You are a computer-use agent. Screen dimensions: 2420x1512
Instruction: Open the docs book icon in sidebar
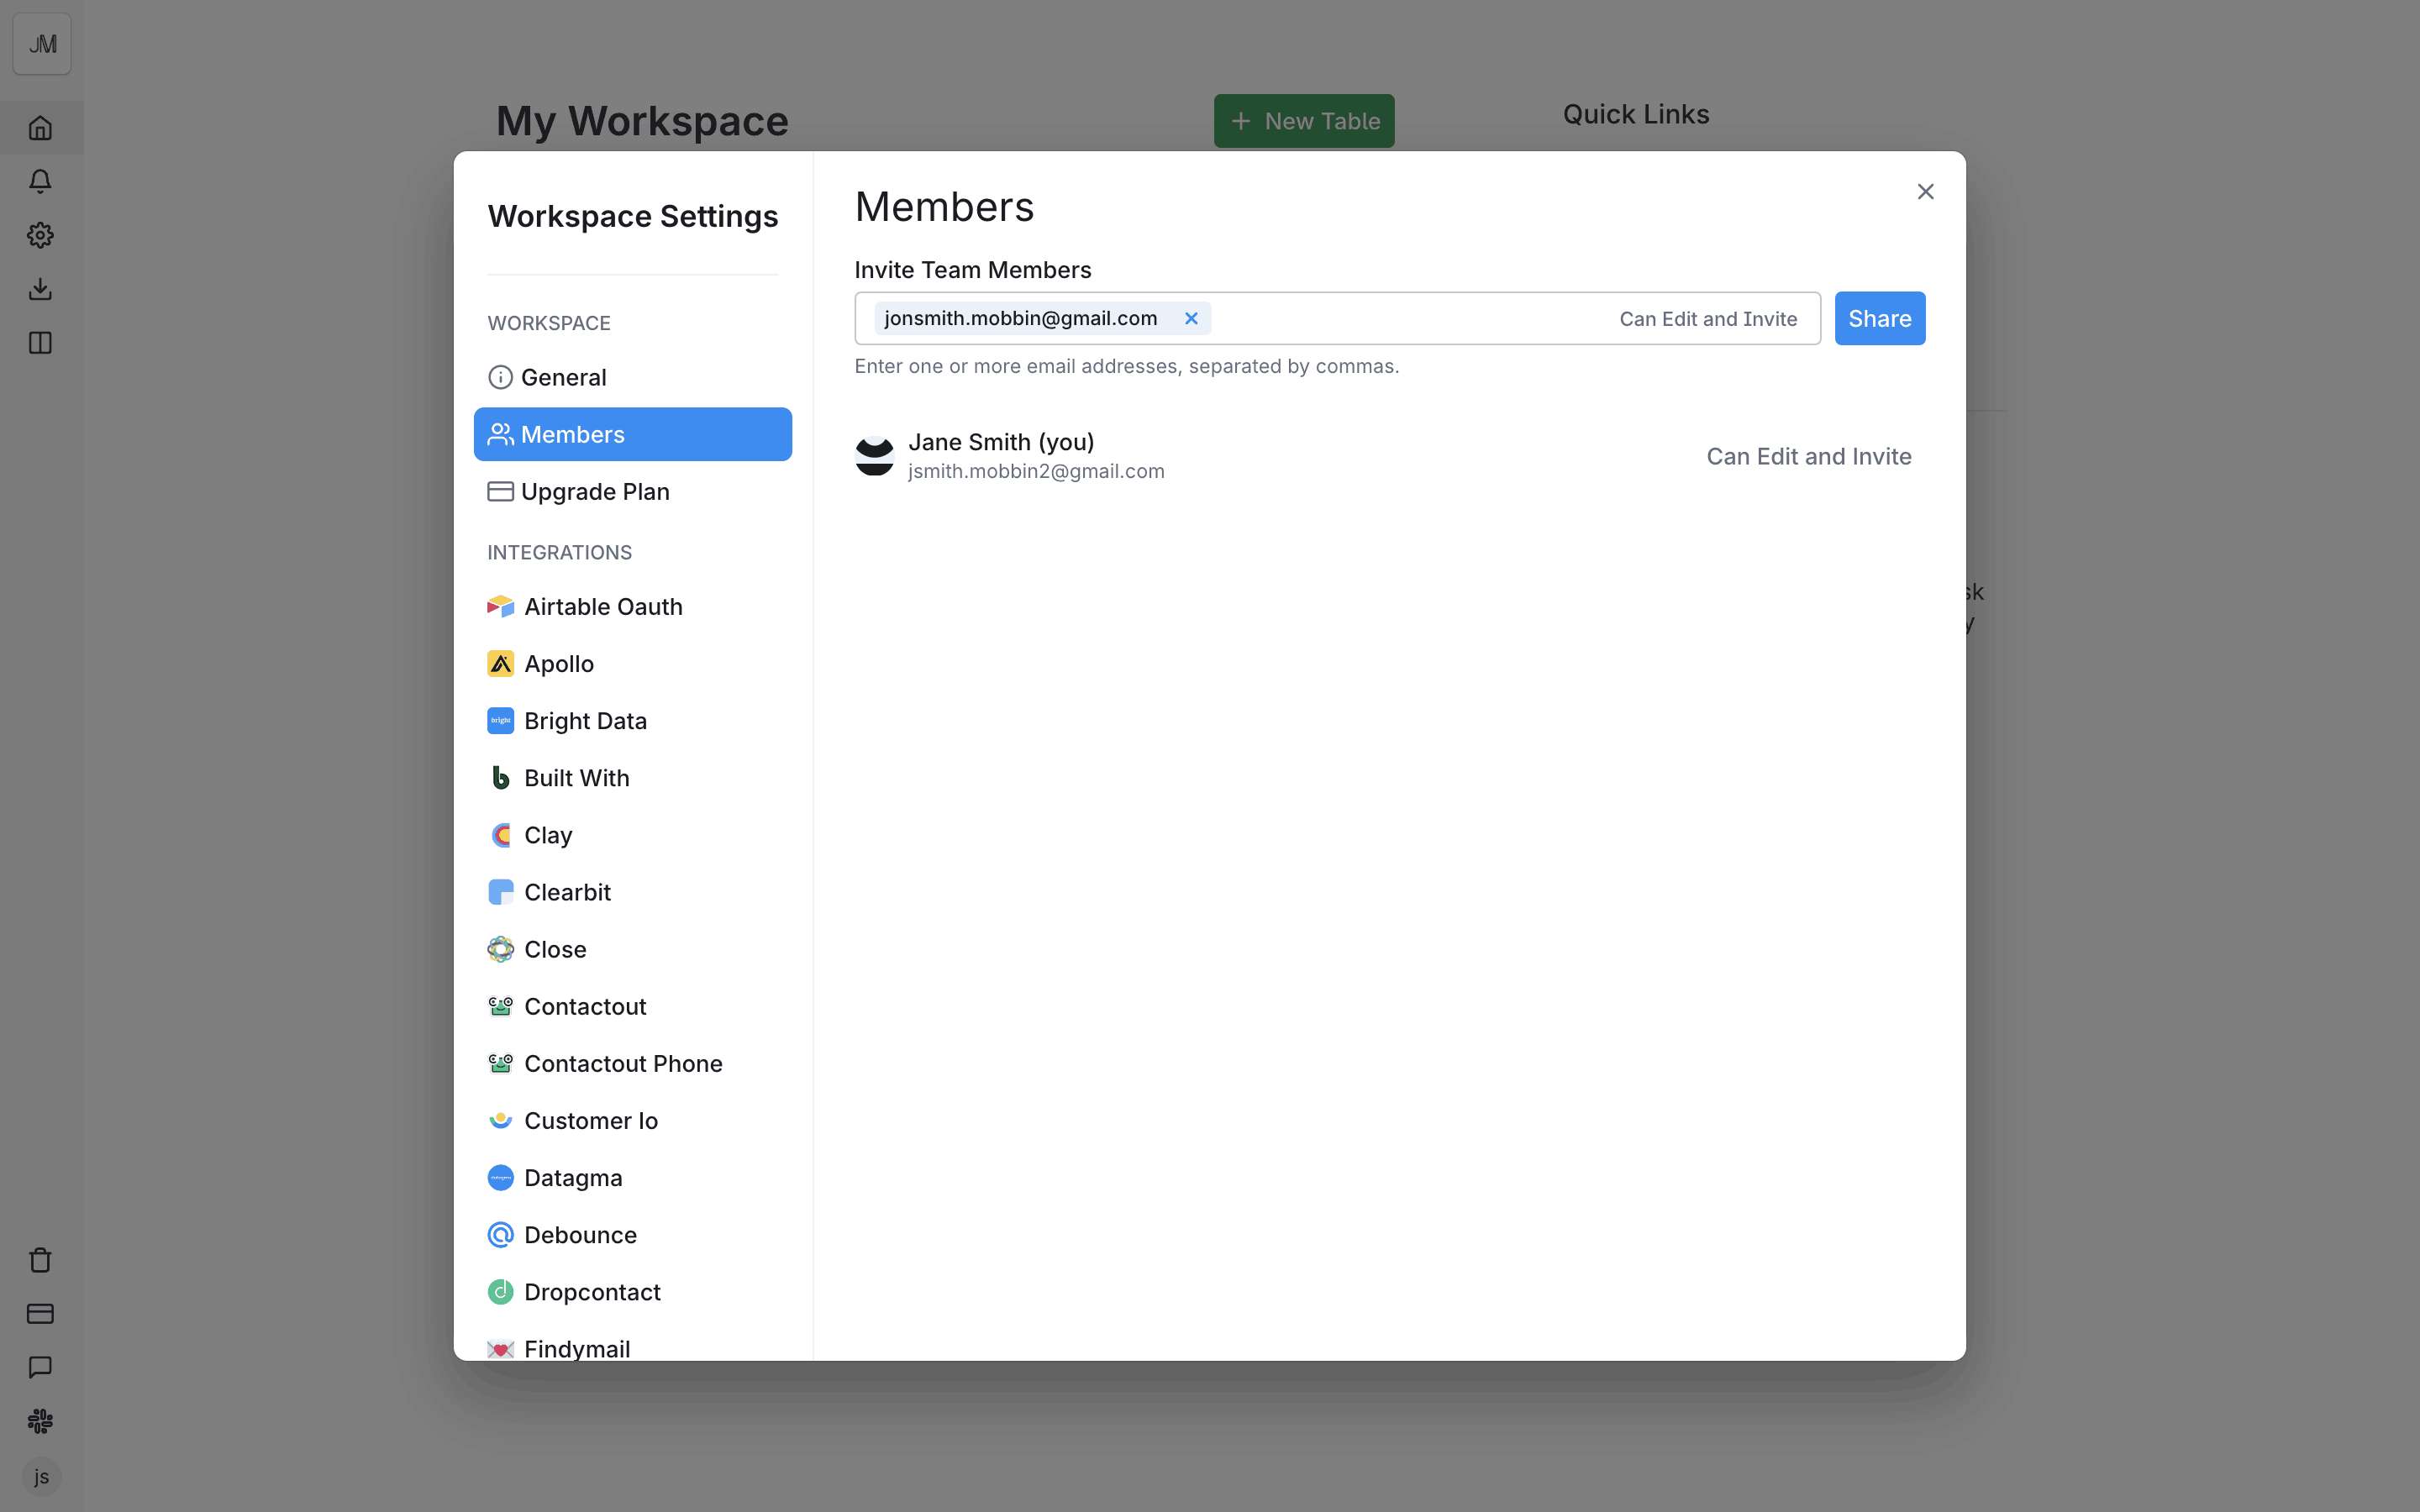[40, 343]
